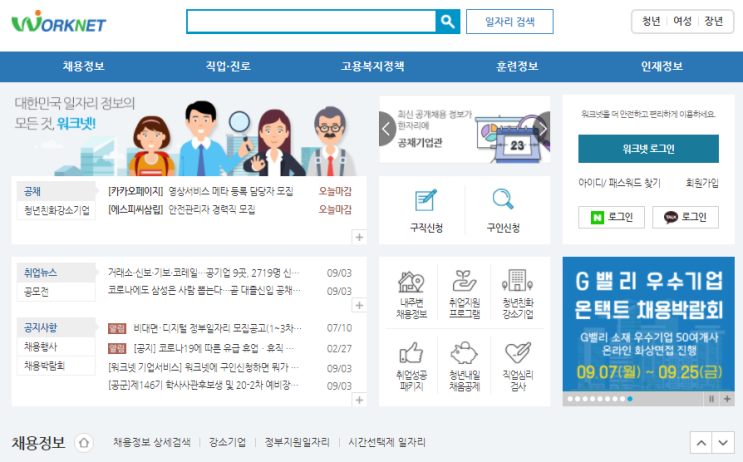This screenshot has height=462, width=743.
Task: Open 아이디/패스워드 찾기 link
Action: (x=619, y=183)
